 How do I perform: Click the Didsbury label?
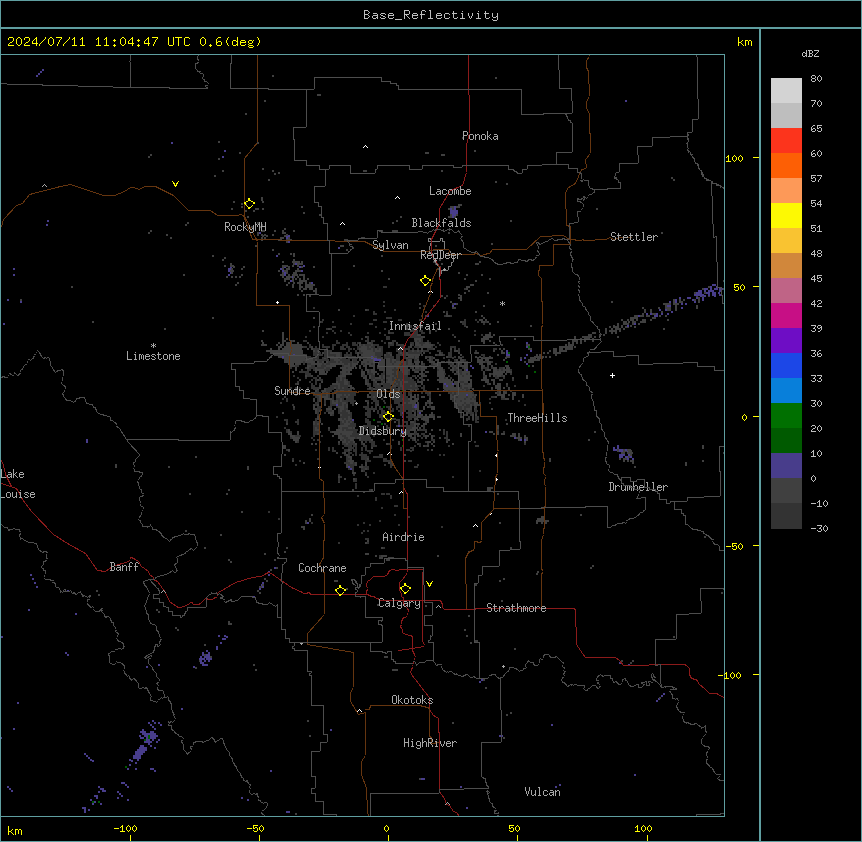(x=383, y=431)
